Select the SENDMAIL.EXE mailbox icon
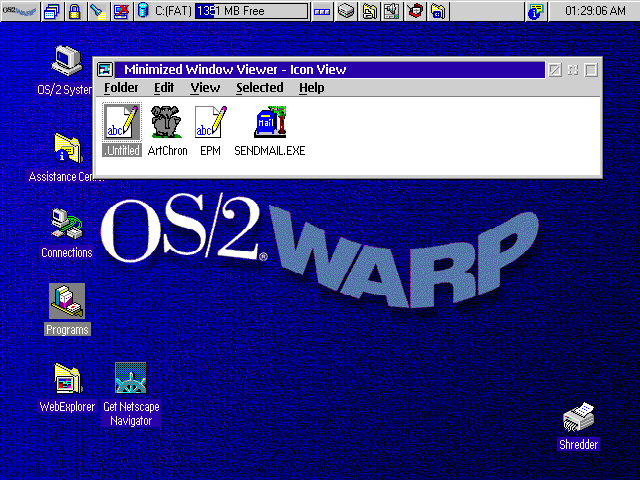 pos(270,122)
